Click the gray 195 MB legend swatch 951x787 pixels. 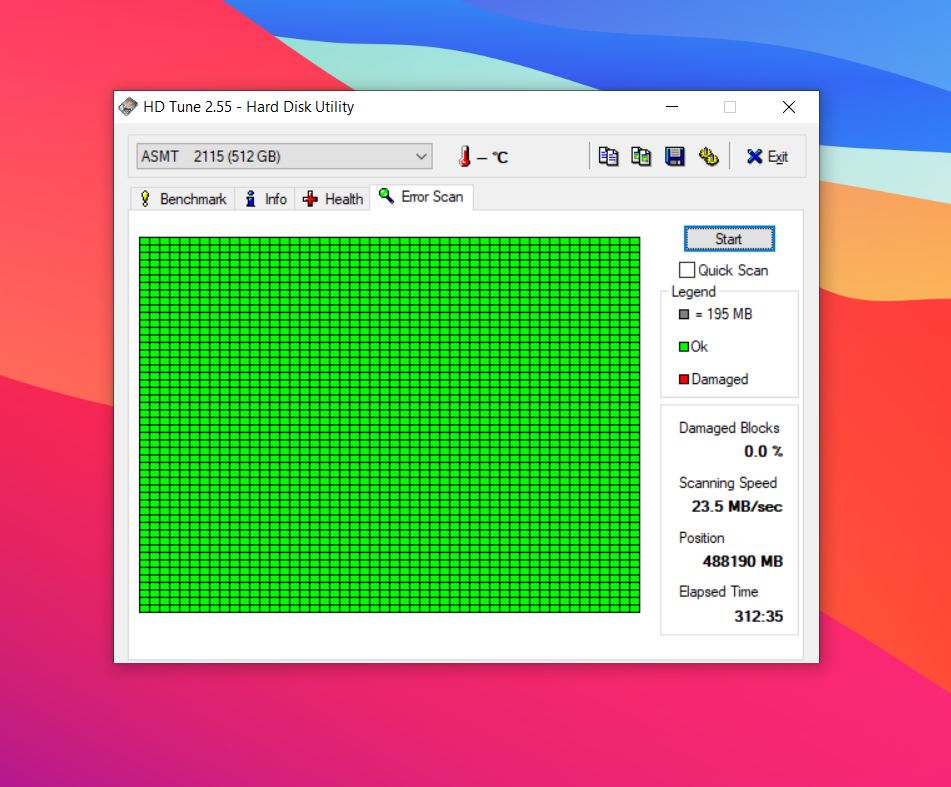pos(684,314)
